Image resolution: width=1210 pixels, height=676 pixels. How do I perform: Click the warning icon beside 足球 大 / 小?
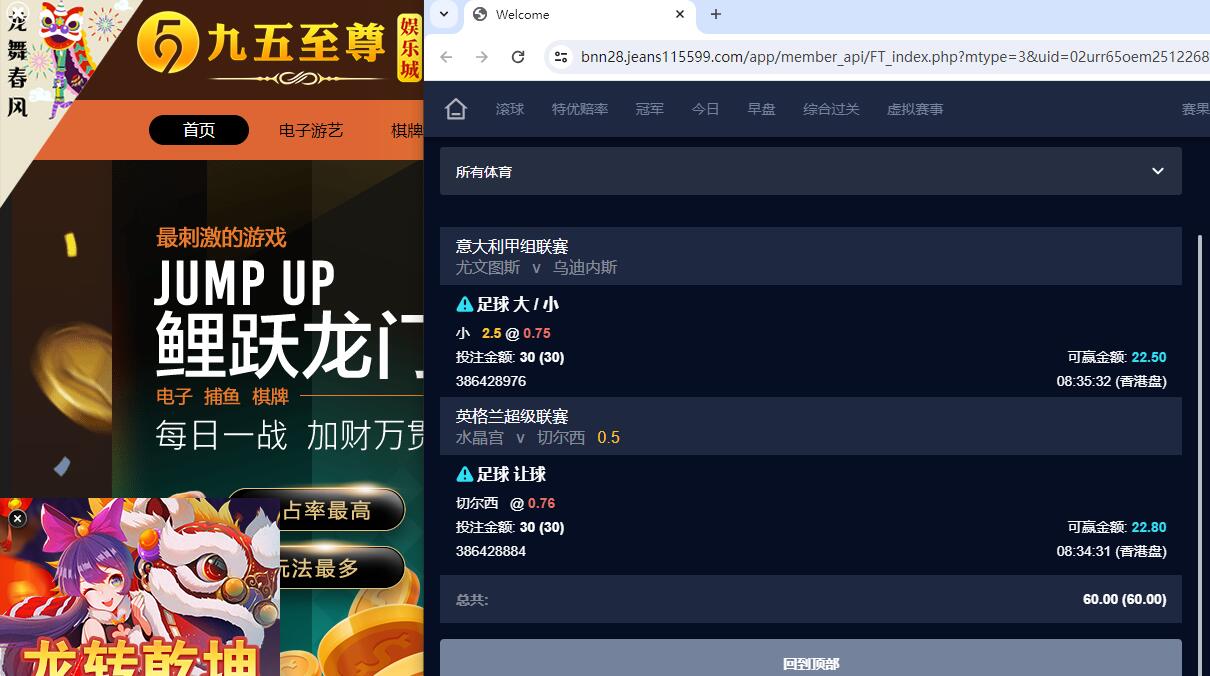[464, 304]
